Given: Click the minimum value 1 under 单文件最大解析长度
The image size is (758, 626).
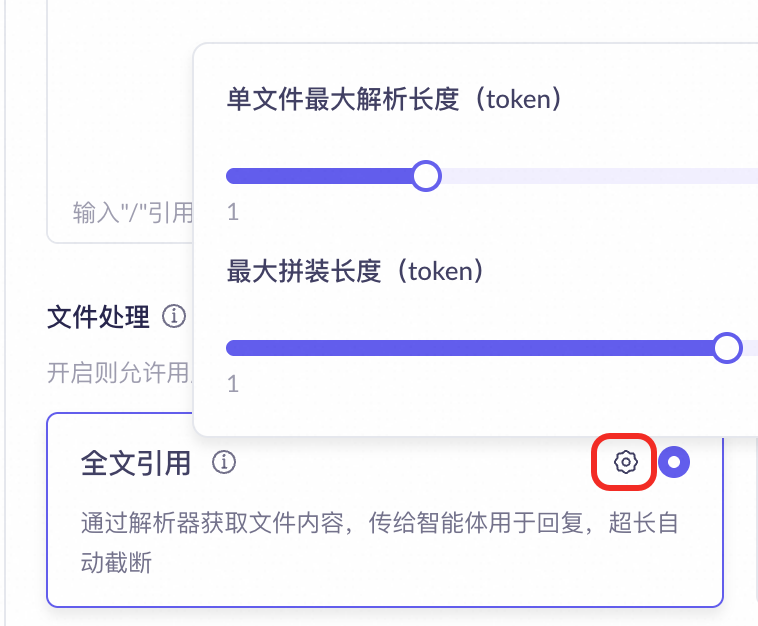Looking at the screenshot, I should coord(233,212).
